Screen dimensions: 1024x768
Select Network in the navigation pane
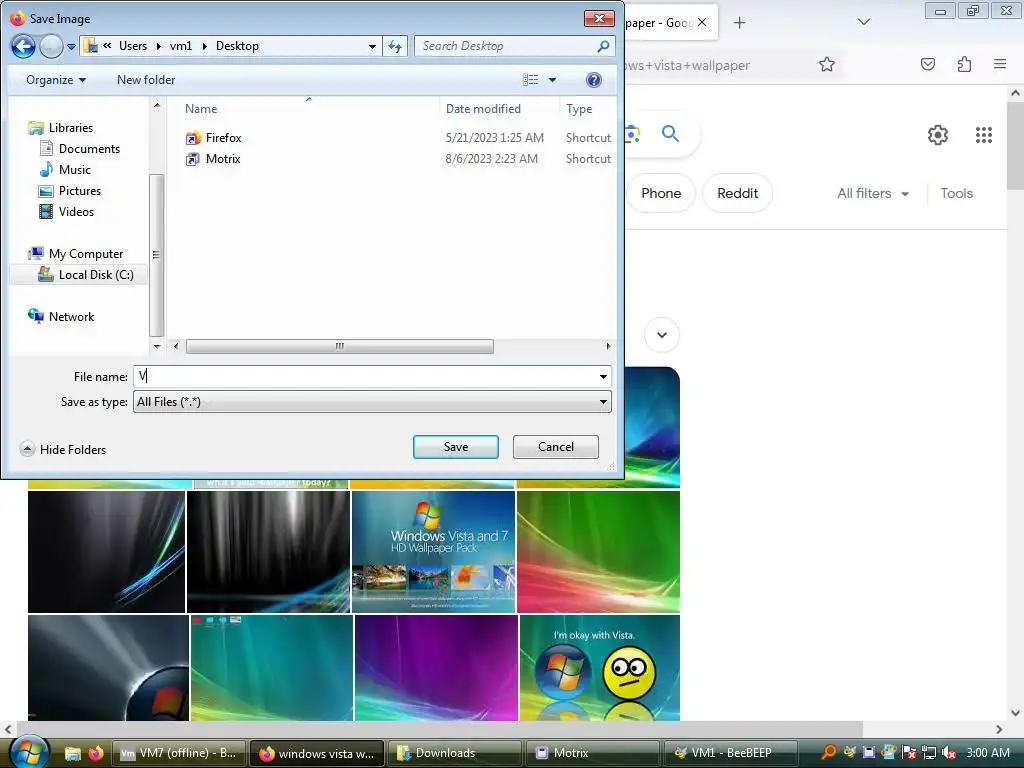pyautogui.click(x=71, y=317)
